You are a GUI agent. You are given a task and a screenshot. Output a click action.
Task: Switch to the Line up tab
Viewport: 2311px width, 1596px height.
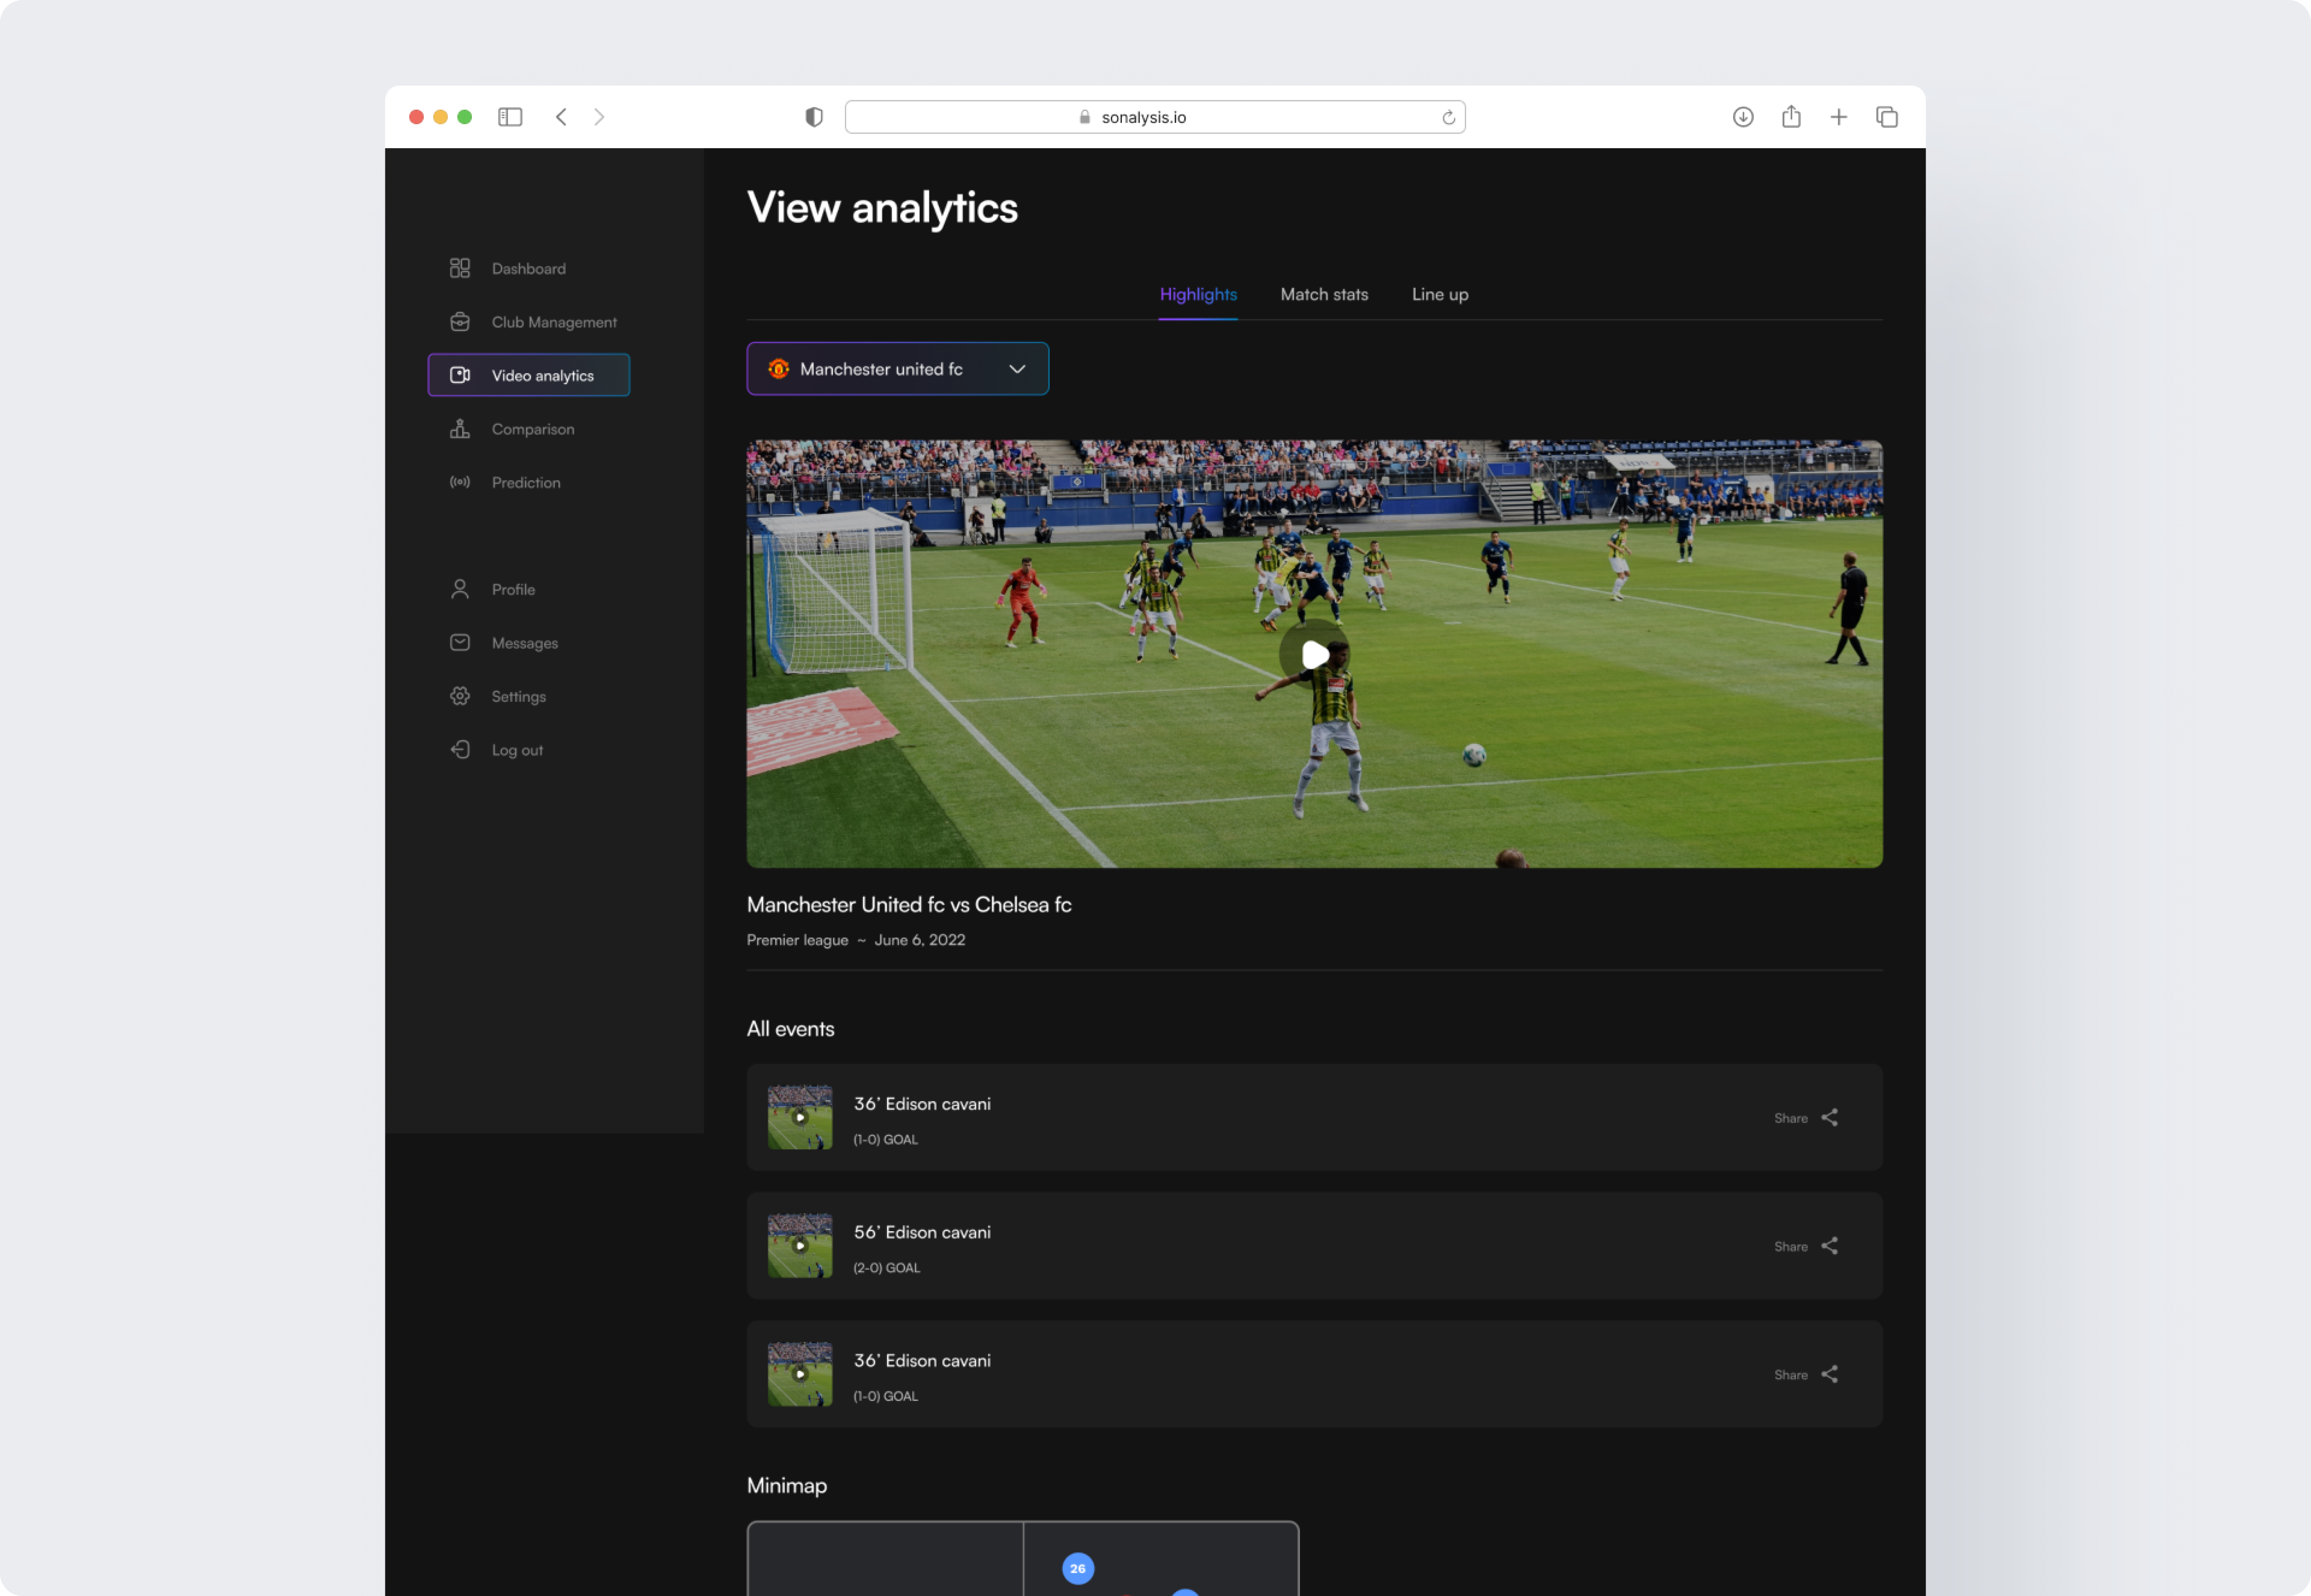pyautogui.click(x=1439, y=294)
